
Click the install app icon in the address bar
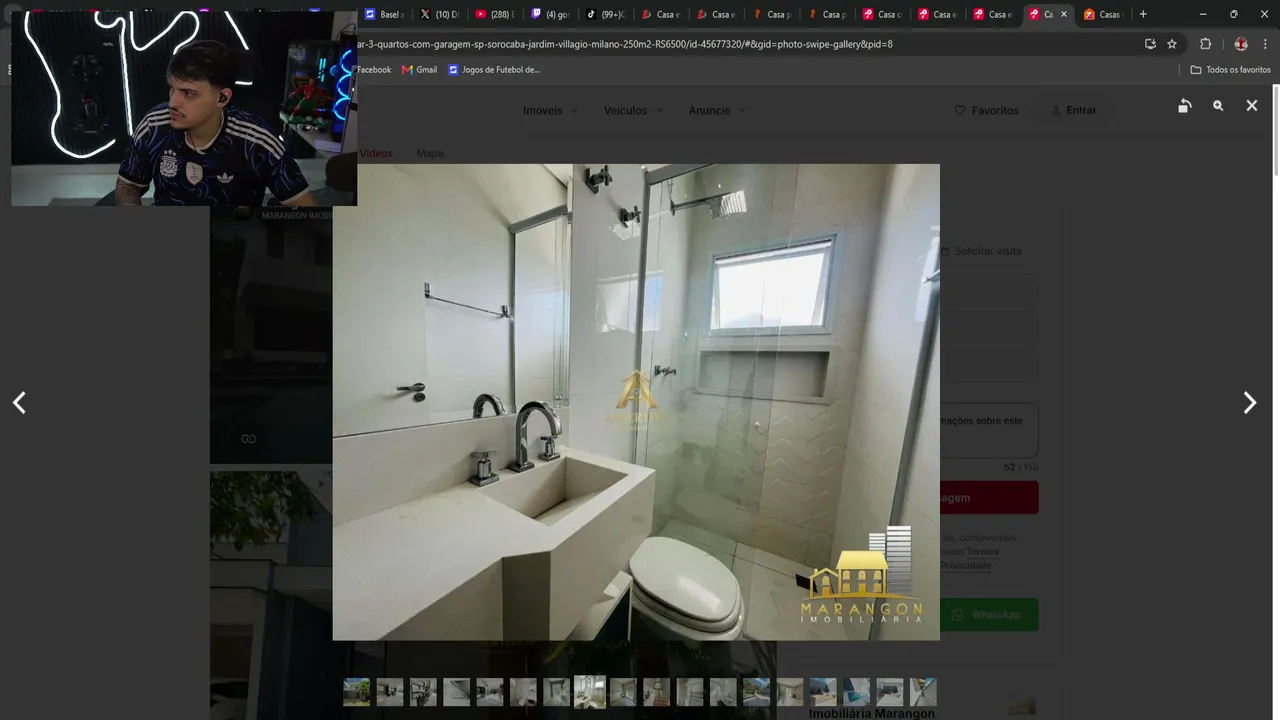point(1150,44)
